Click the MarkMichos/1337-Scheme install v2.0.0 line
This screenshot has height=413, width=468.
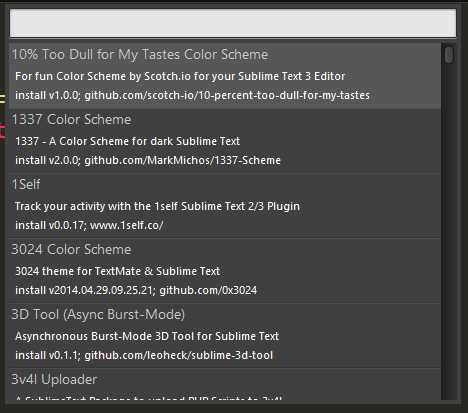tap(148, 160)
